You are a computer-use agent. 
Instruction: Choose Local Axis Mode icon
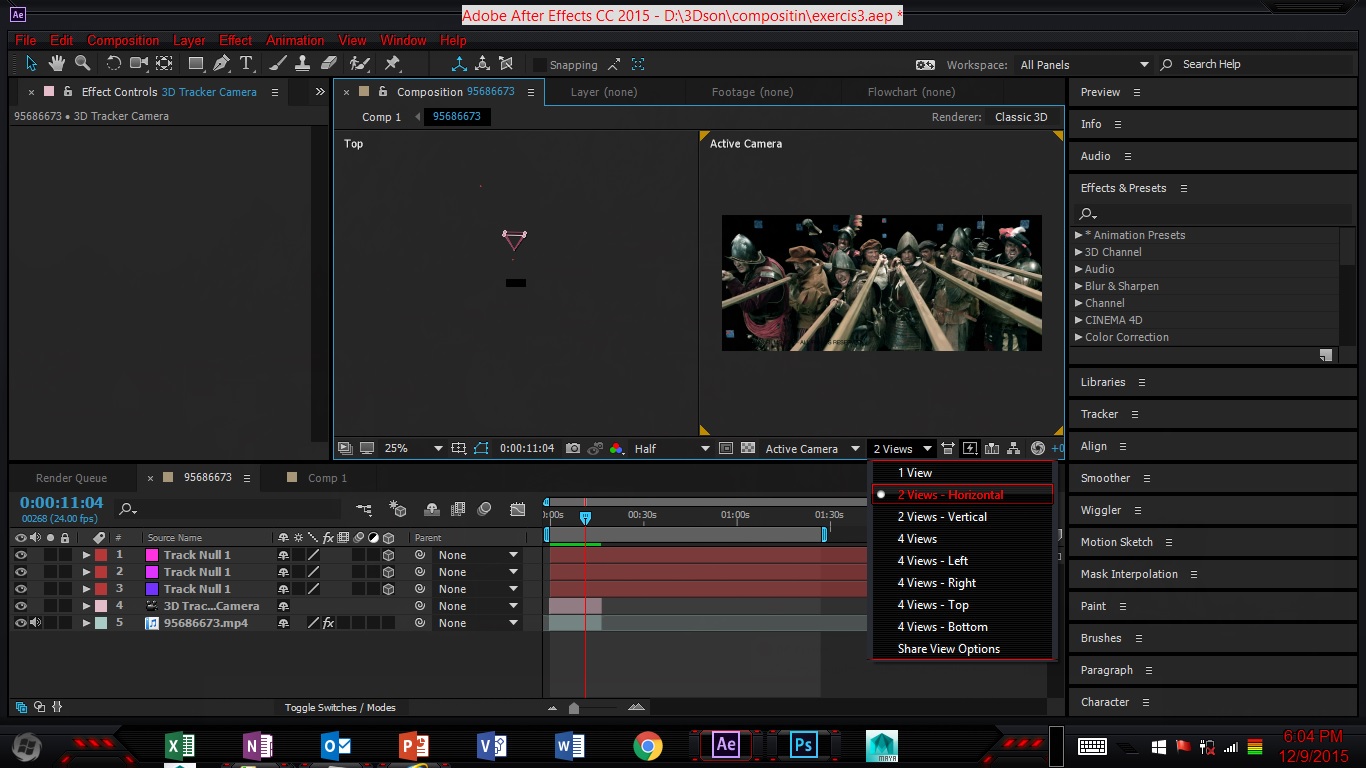[x=459, y=63]
